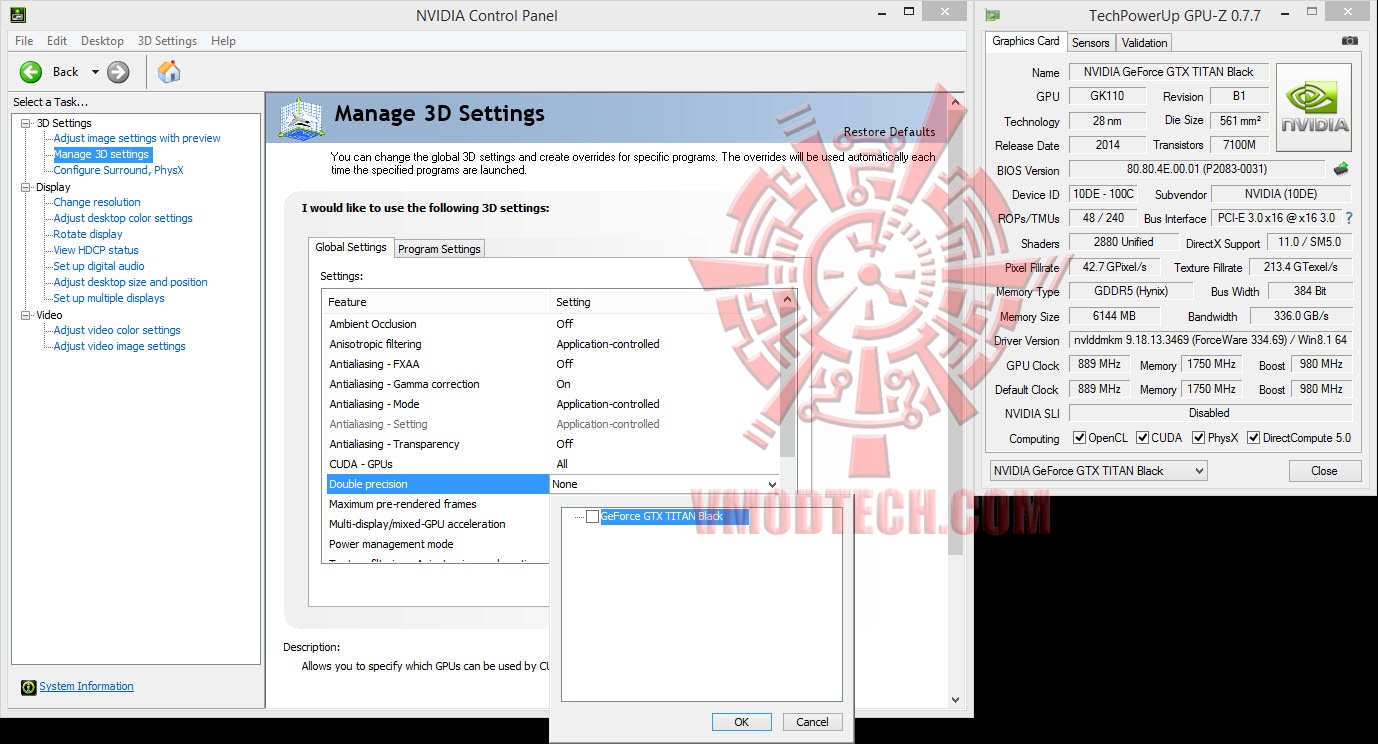Open Adjust image settings with preview
Viewport: 1378px width, 744px height.
pos(137,139)
